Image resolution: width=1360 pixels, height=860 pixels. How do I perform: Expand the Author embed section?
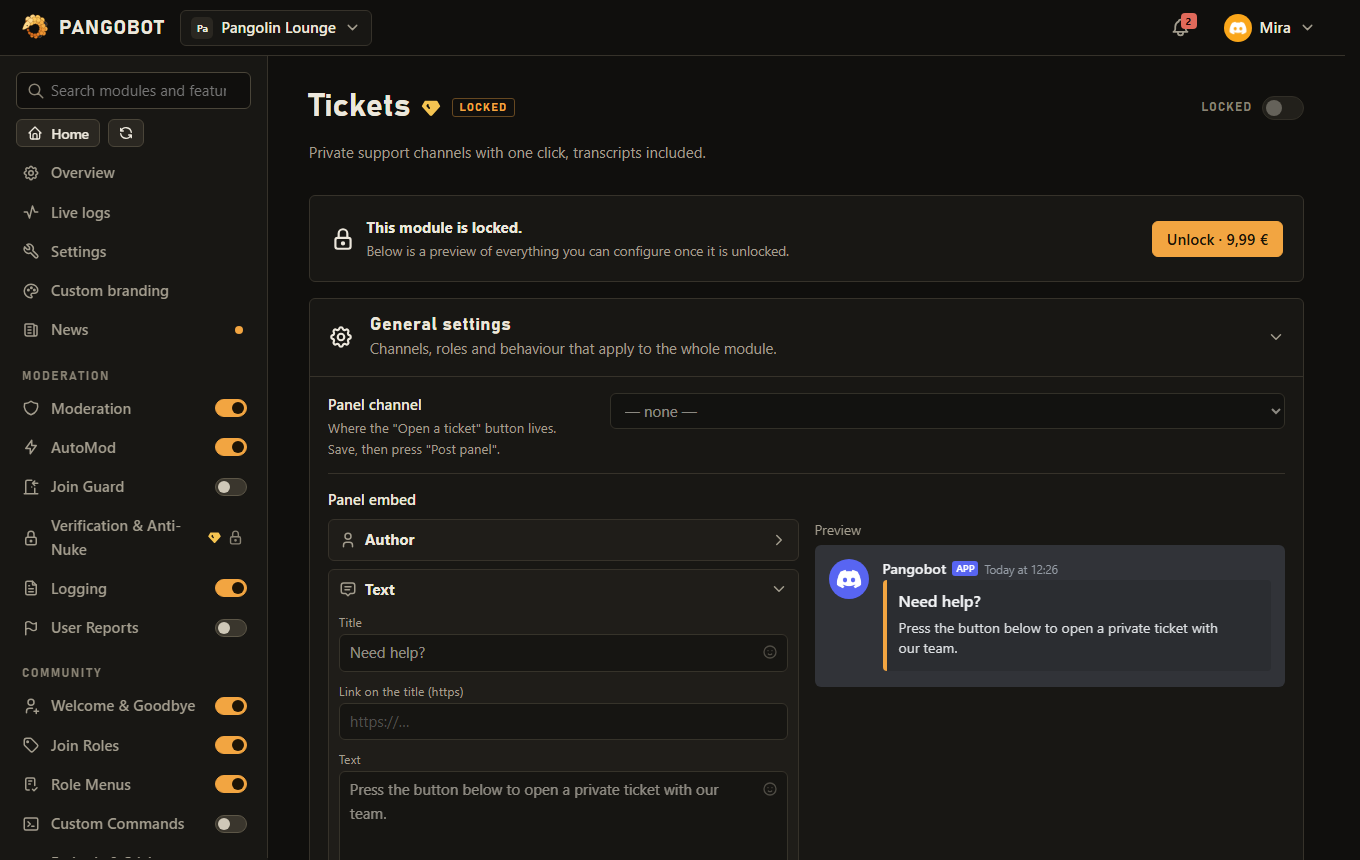(563, 540)
